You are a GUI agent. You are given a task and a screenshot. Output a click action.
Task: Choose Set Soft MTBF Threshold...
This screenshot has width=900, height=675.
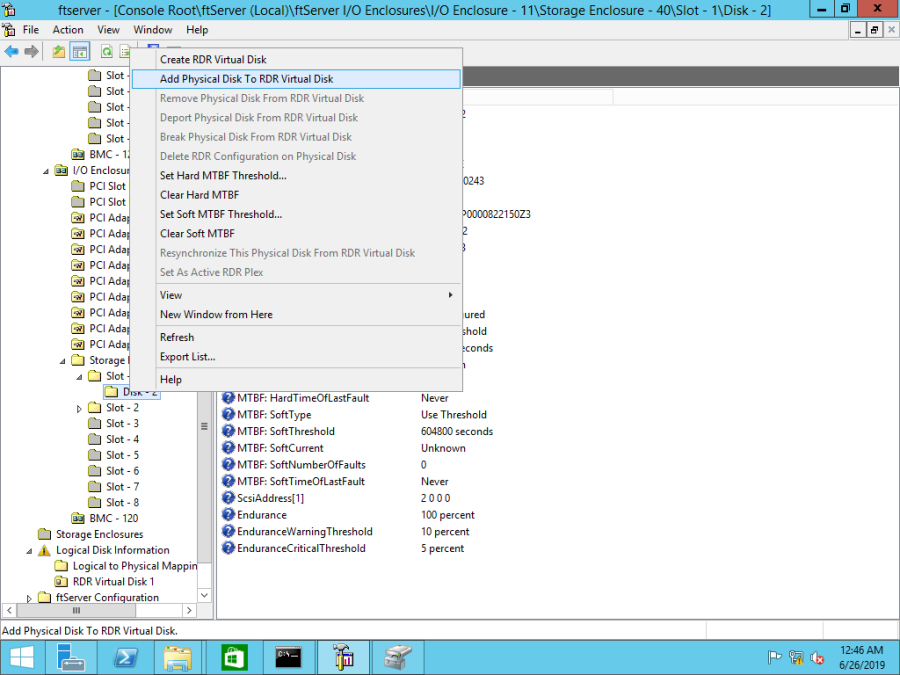pos(296,215)
